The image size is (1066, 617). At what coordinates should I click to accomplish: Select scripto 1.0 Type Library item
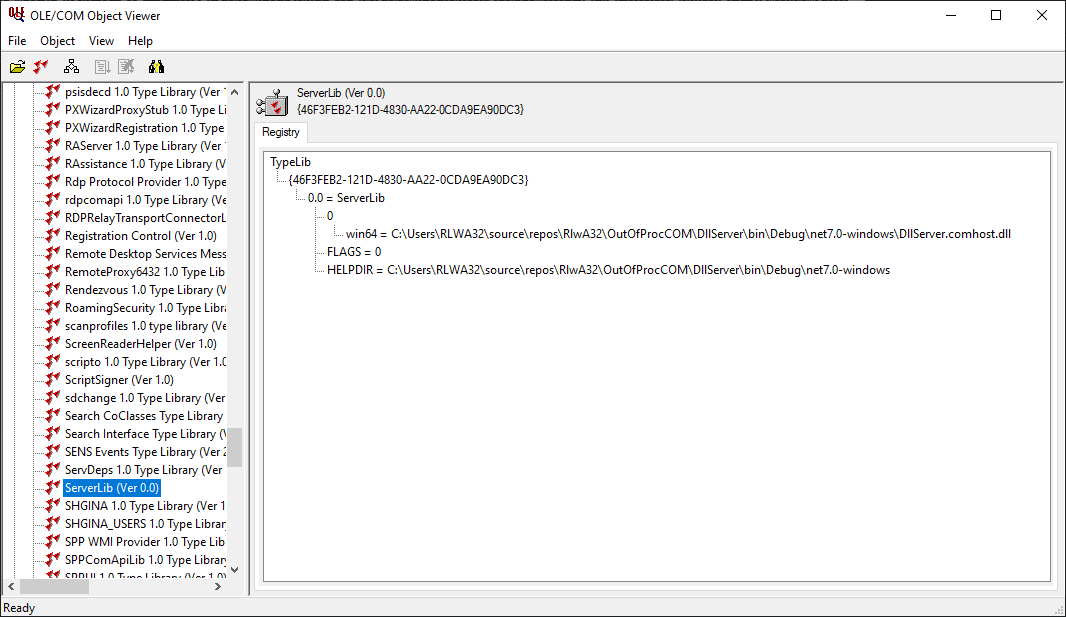145,362
